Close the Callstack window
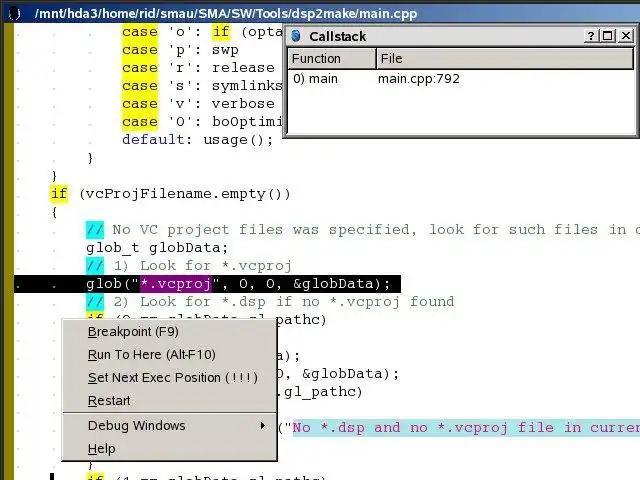 click(625, 36)
